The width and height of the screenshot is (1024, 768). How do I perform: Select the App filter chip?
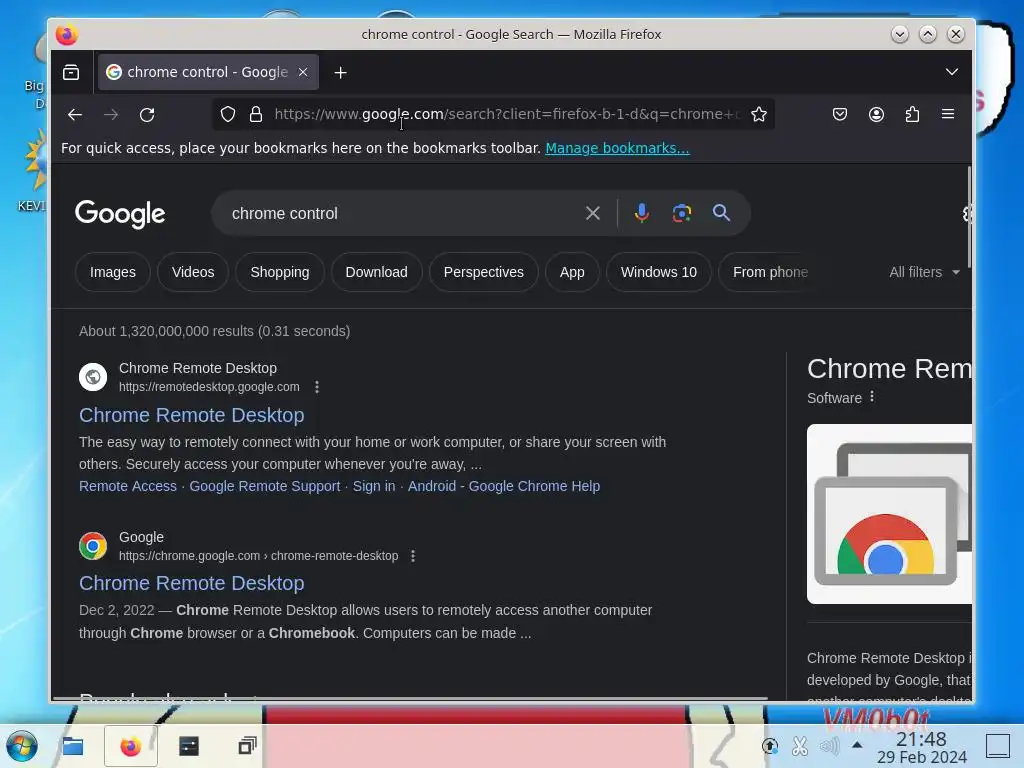point(572,272)
